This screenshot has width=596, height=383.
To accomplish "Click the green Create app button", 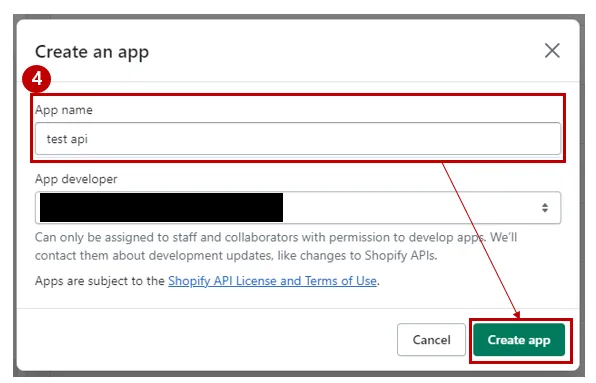I will [x=519, y=340].
